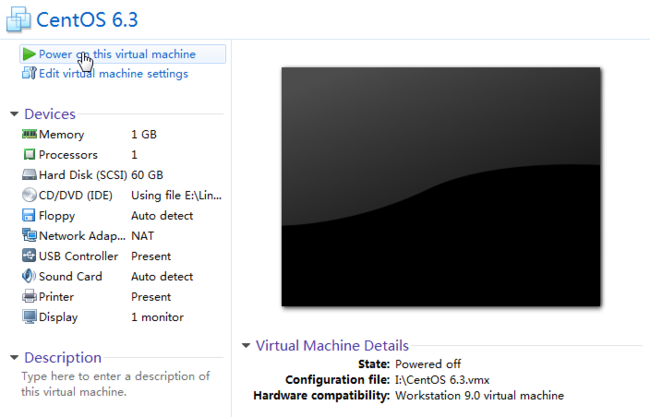650x417 pixels.
Task: Click the Devices section heading
Action: click(x=50, y=114)
